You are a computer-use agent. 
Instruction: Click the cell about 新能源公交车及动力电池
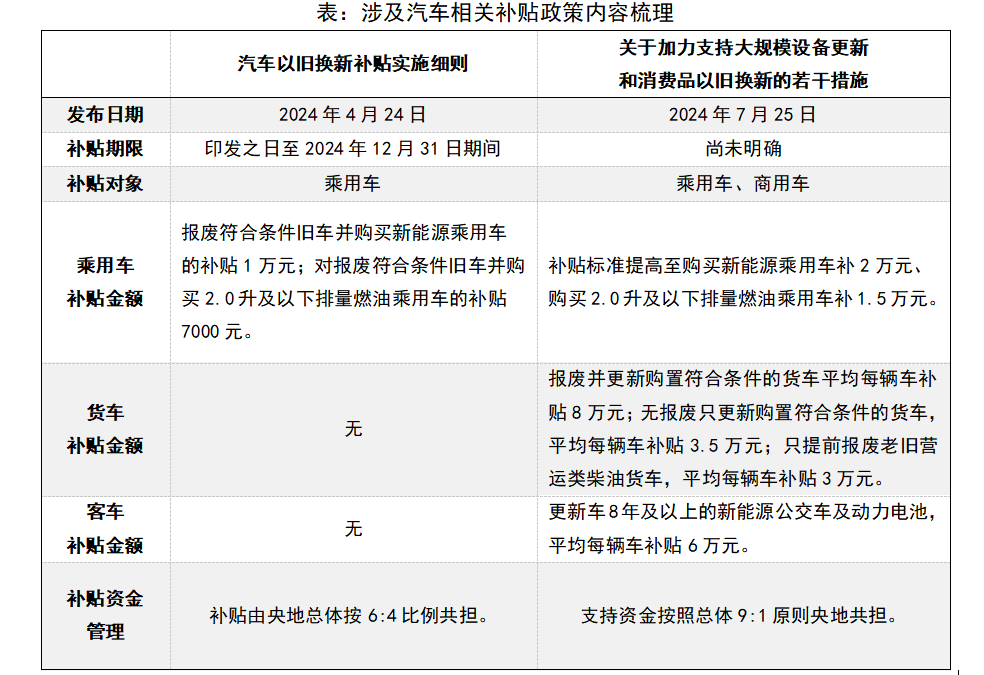tap(743, 529)
